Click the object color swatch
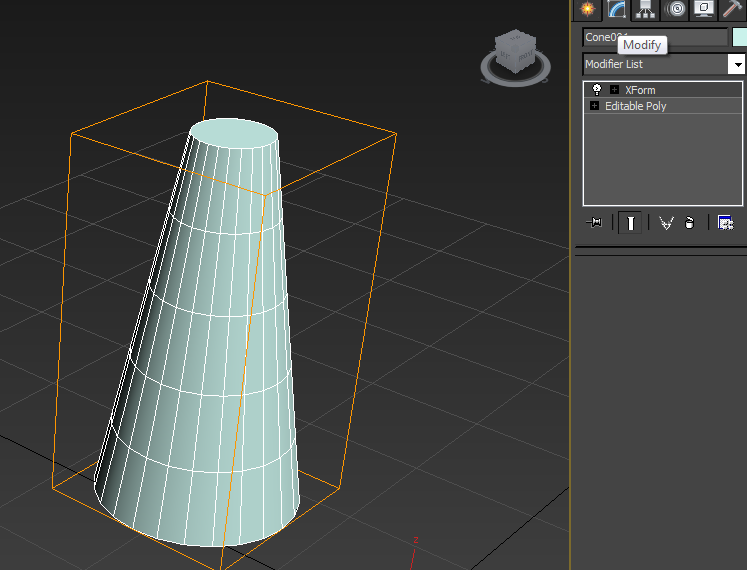 [740, 37]
